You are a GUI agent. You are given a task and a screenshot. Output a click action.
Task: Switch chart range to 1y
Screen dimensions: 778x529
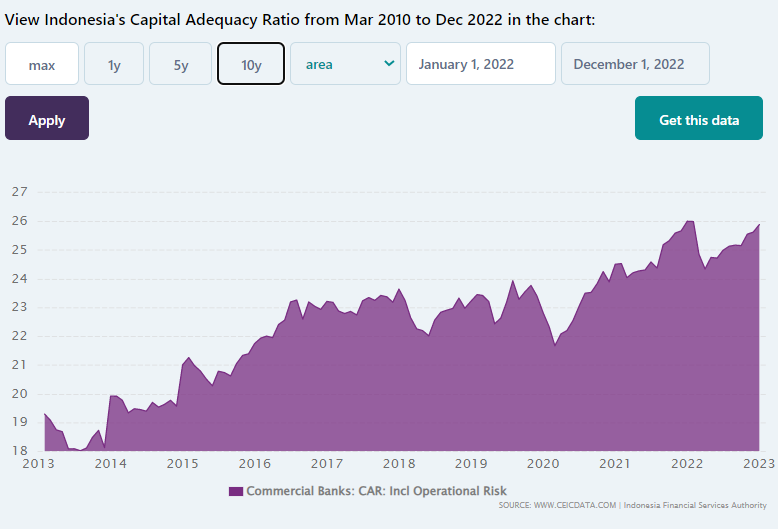tap(114, 65)
